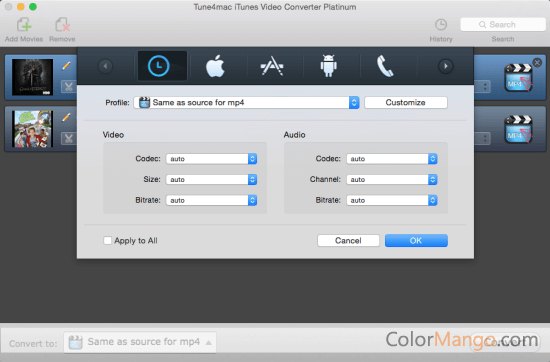This screenshot has width=550, height=362.
Task: Click the stepper on the first movie row
Action: 485,87
